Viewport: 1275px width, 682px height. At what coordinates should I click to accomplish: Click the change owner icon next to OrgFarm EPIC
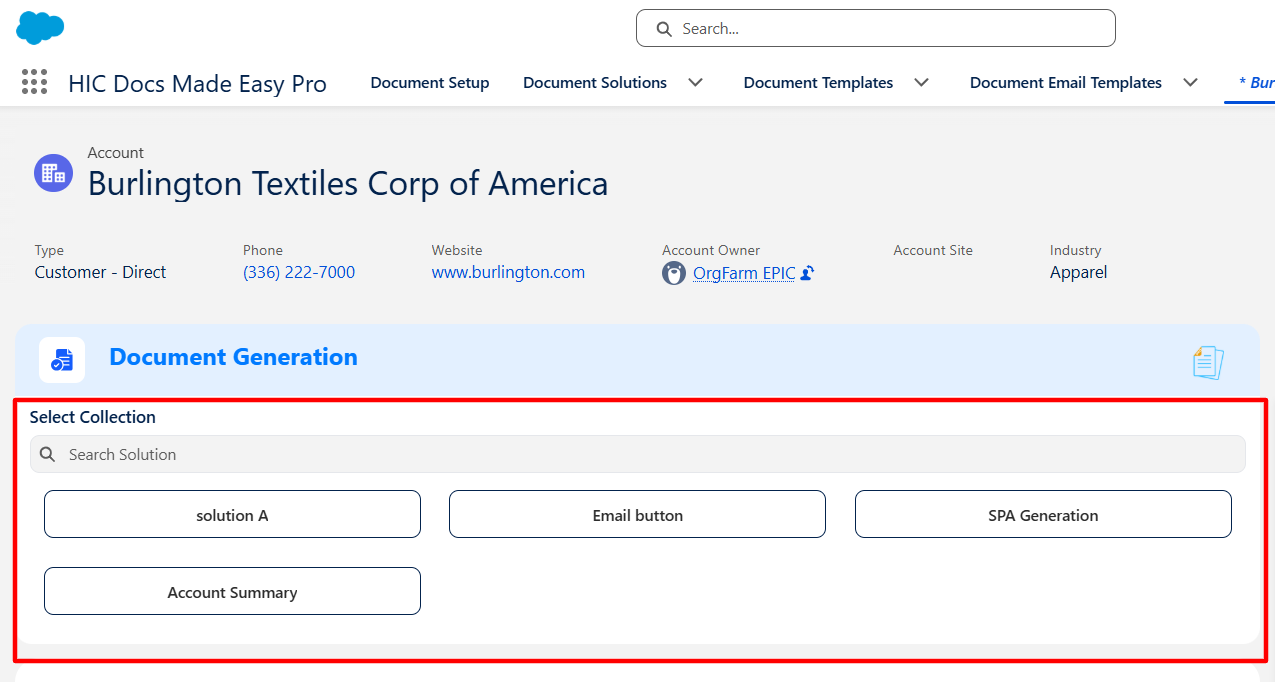pyautogui.click(x=807, y=273)
